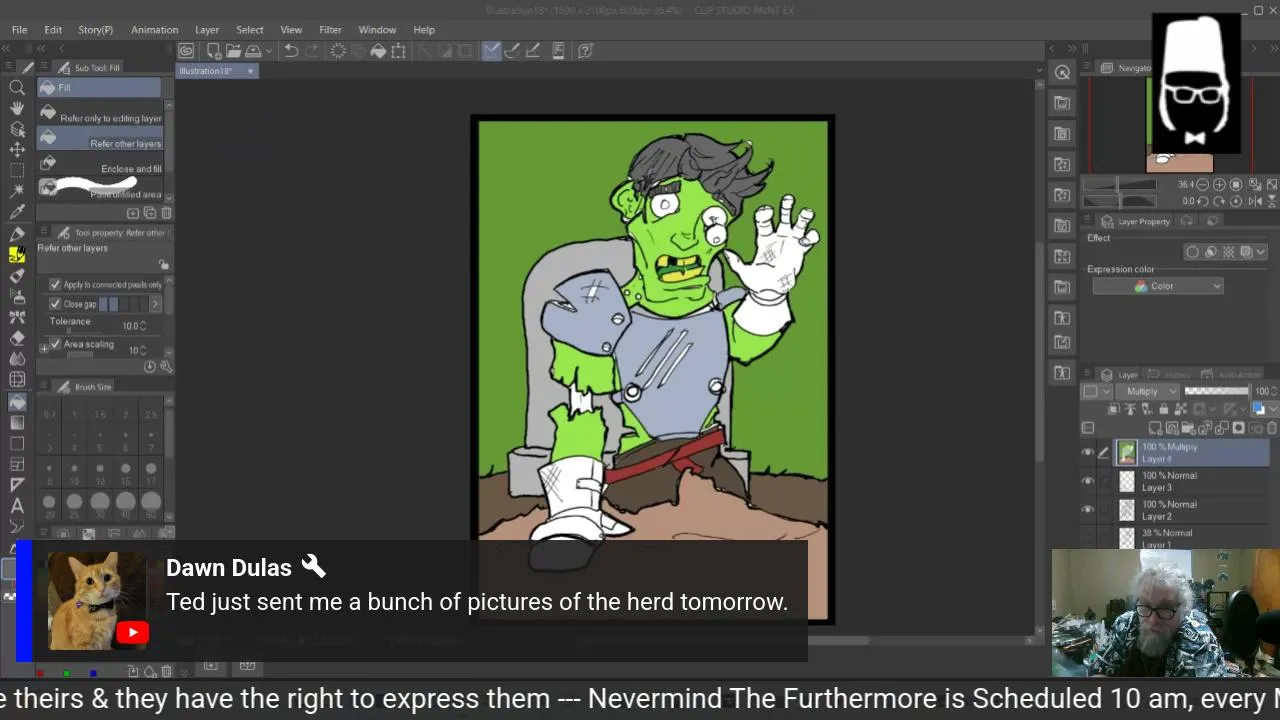Screen dimensions: 1280x720
Task: Open the Filter menu
Action: coord(330,30)
